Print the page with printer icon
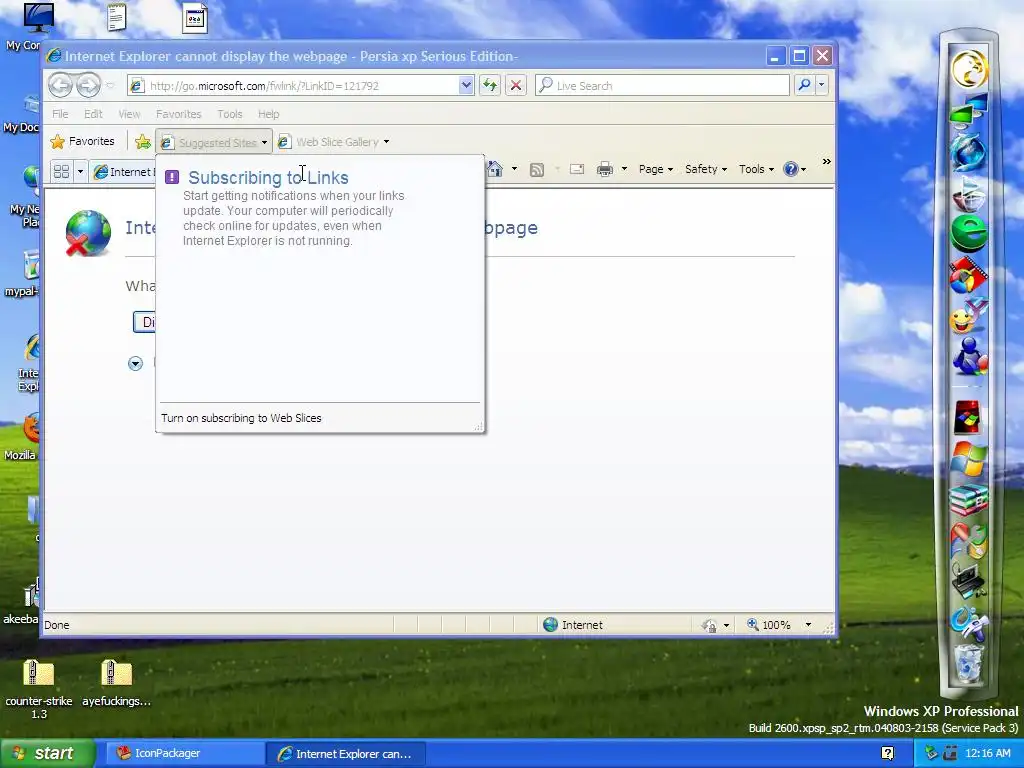 click(x=605, y=169)
